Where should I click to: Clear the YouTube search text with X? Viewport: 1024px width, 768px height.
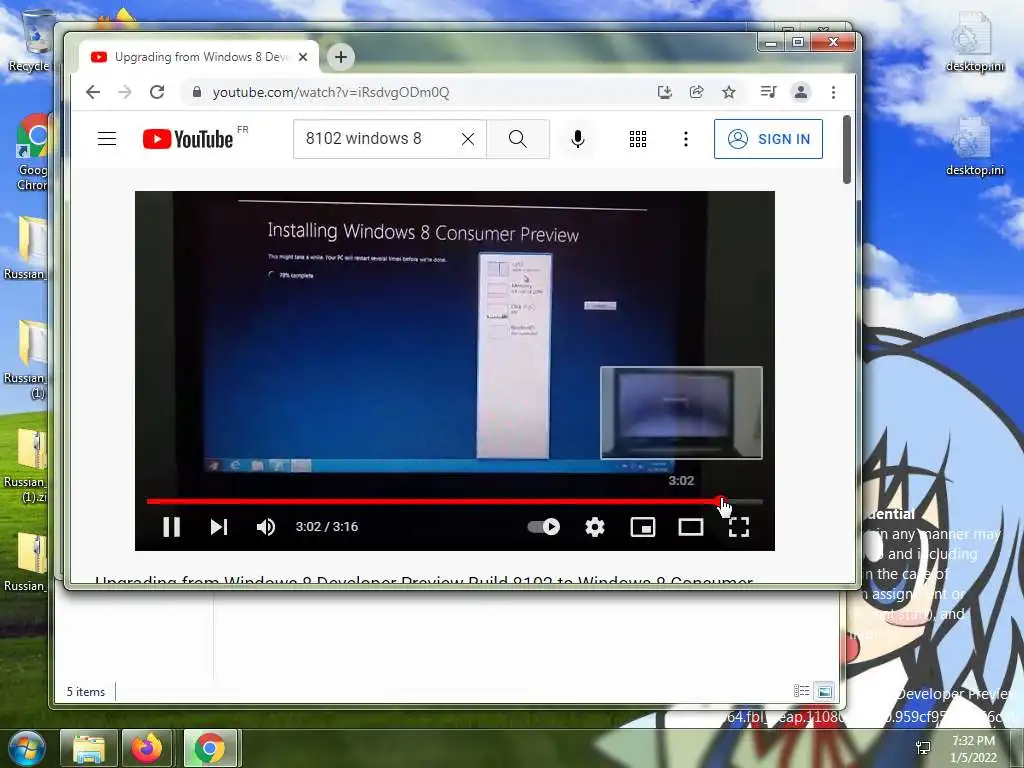pyautogui.click(x=468, y=138)
